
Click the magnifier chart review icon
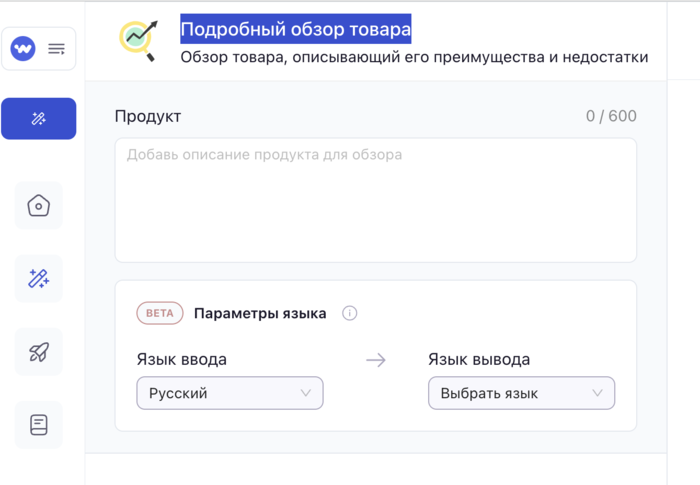(139, 39)
